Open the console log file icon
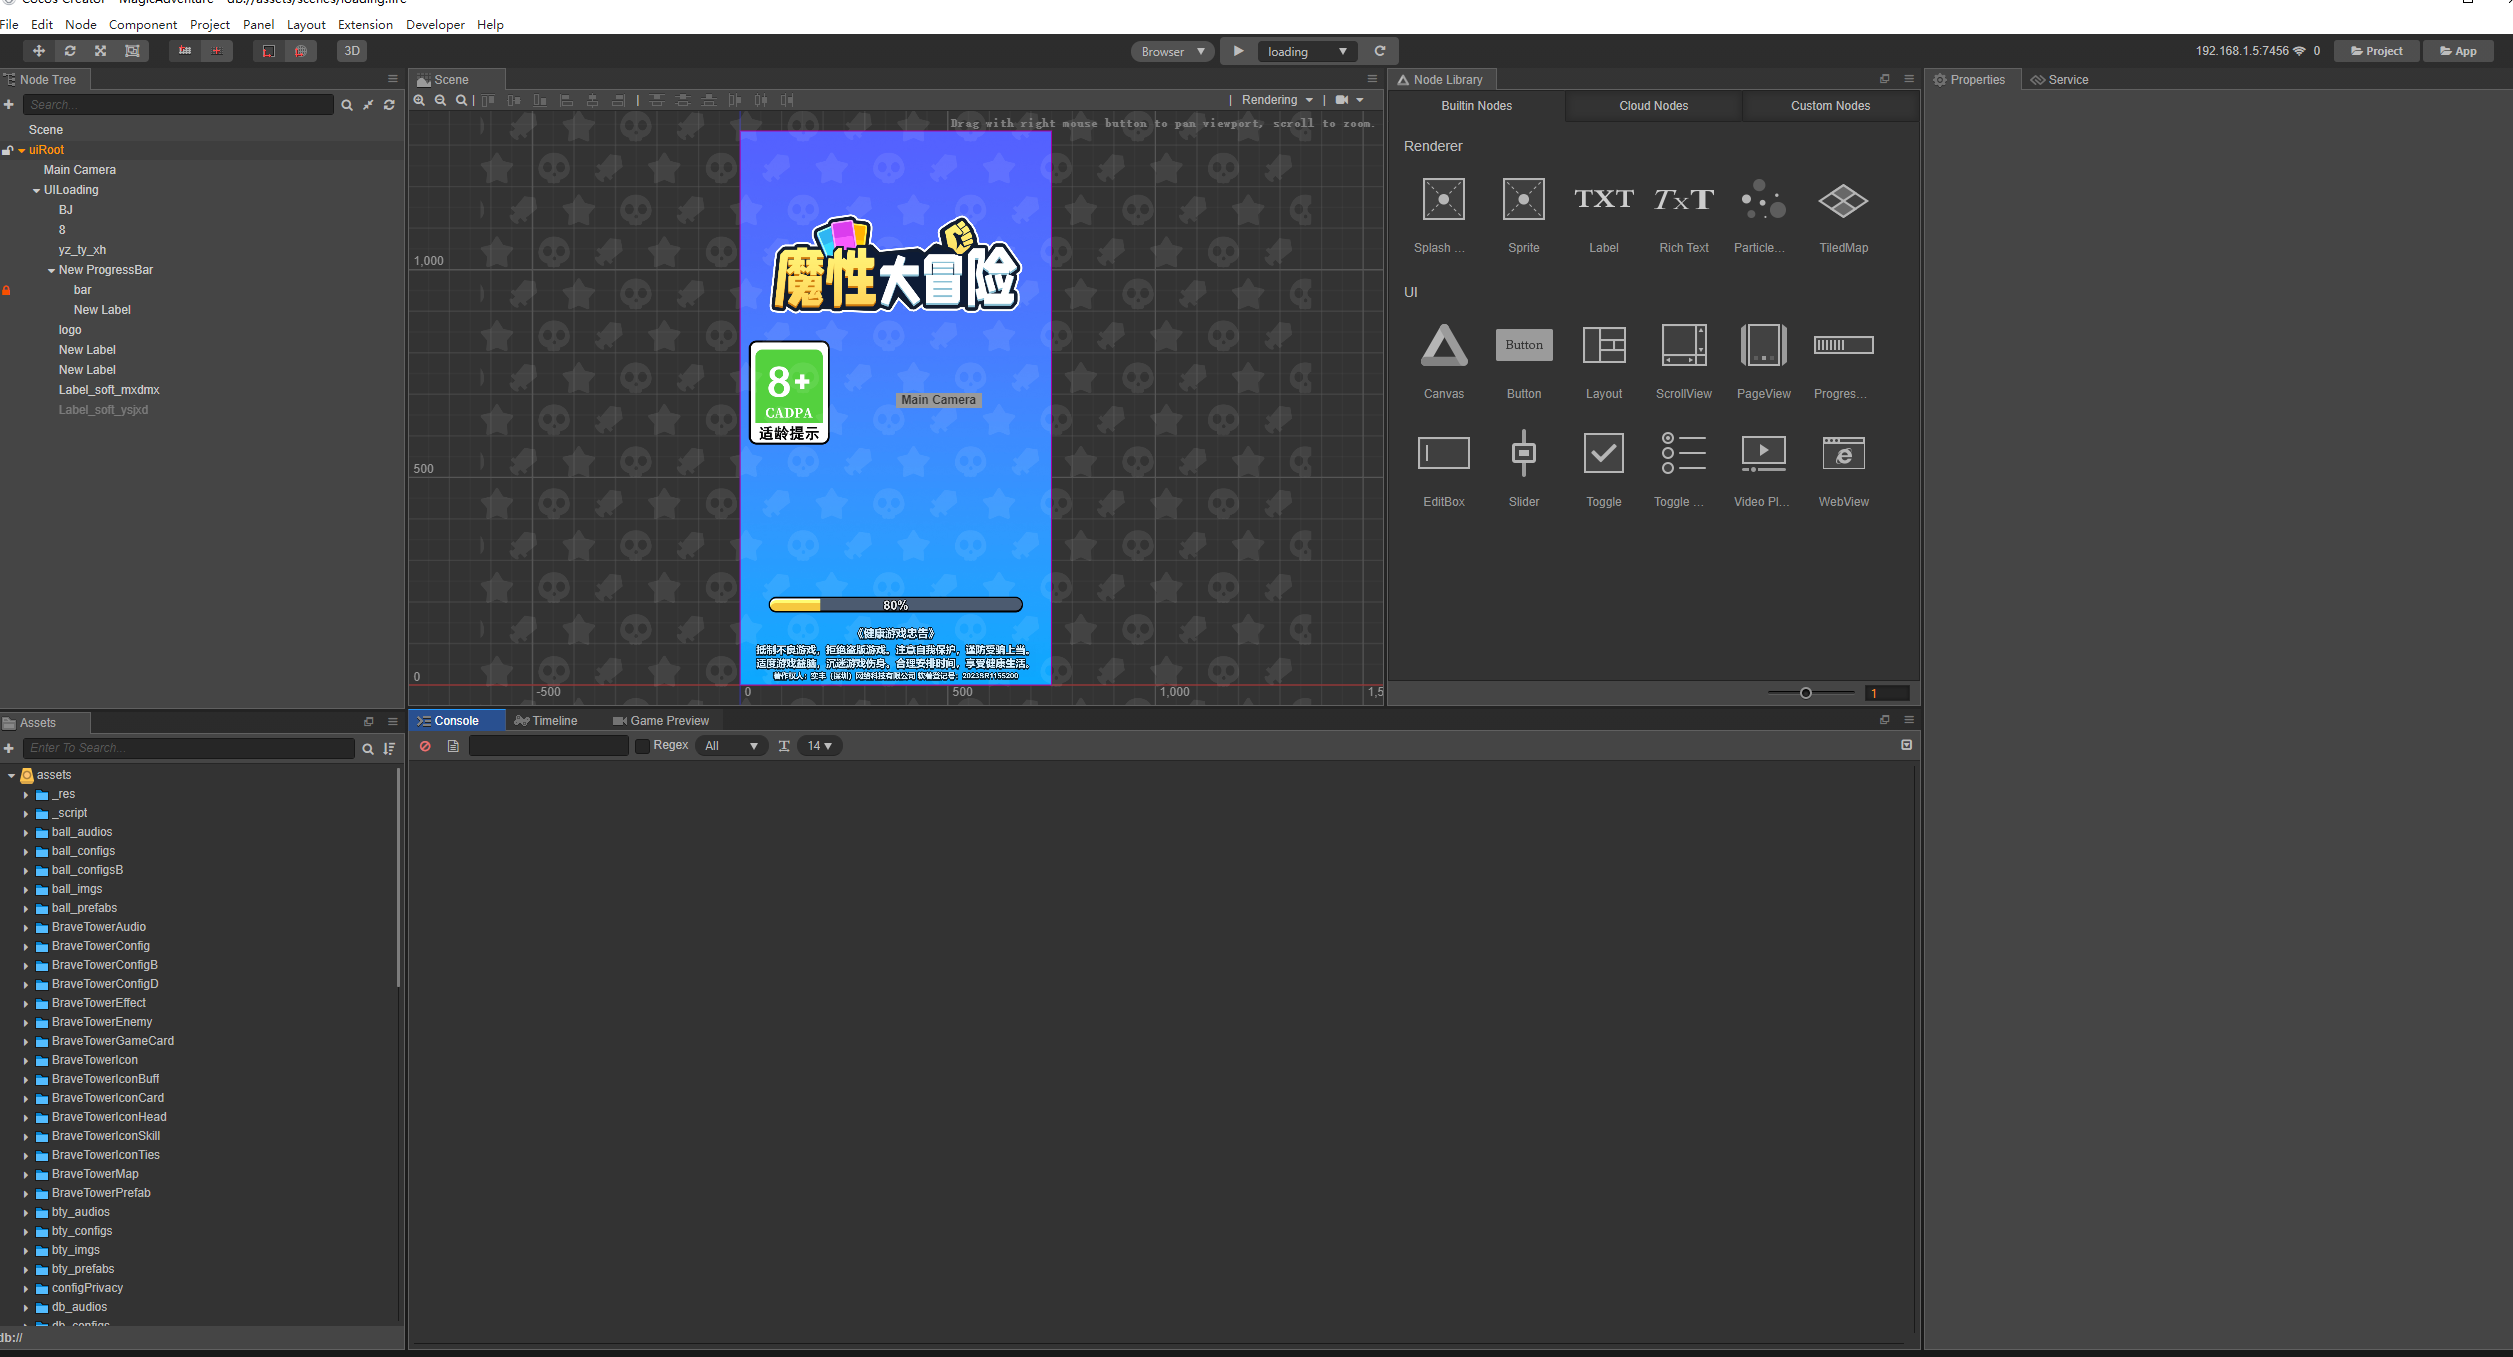The image size is (2513, 1357). pos(453,746)
